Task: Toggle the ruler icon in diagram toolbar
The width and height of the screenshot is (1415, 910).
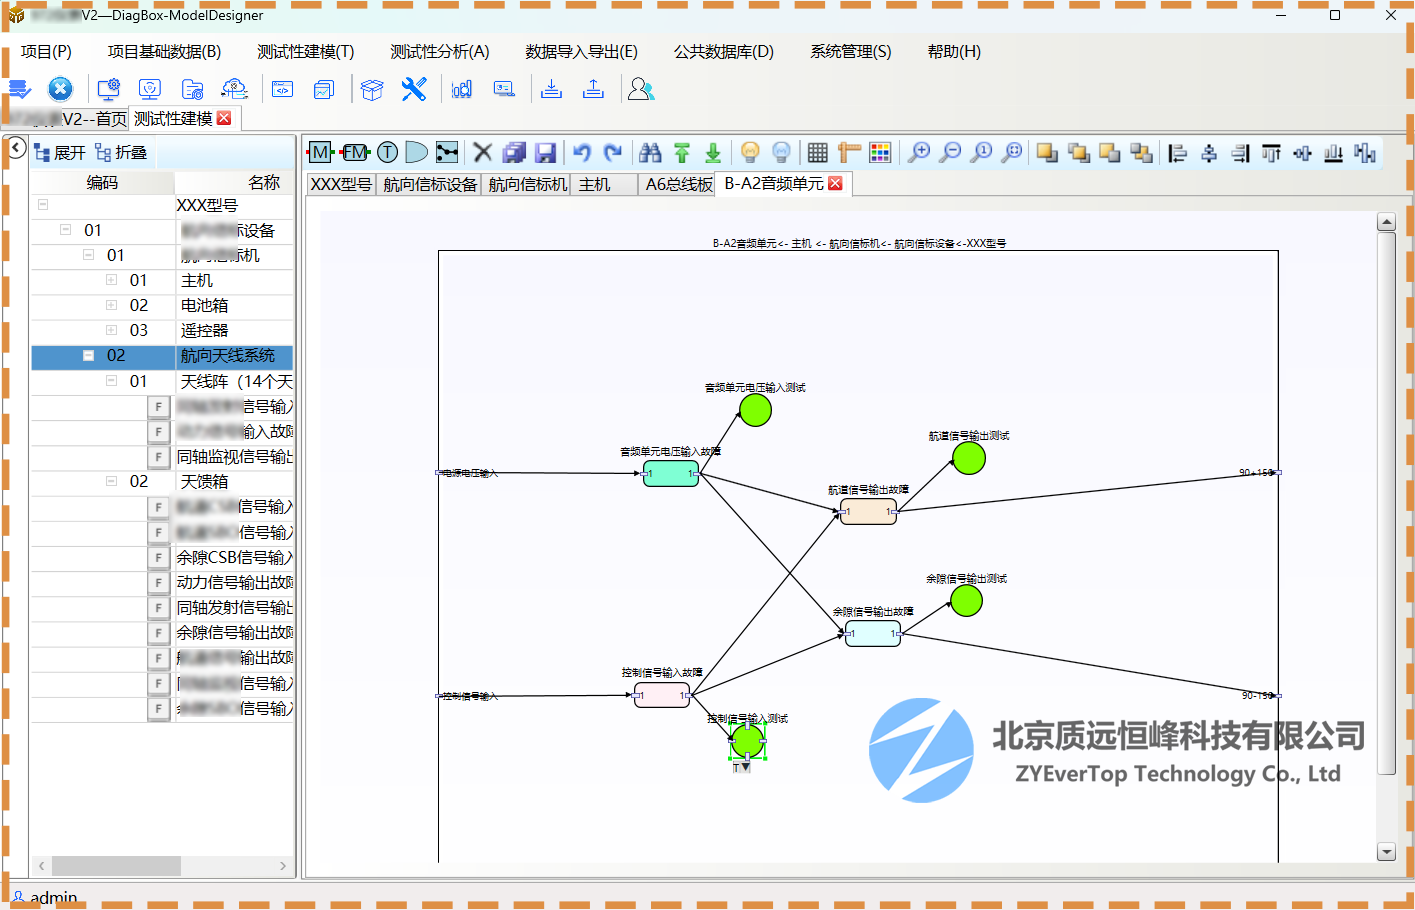Action: [849, 152]
